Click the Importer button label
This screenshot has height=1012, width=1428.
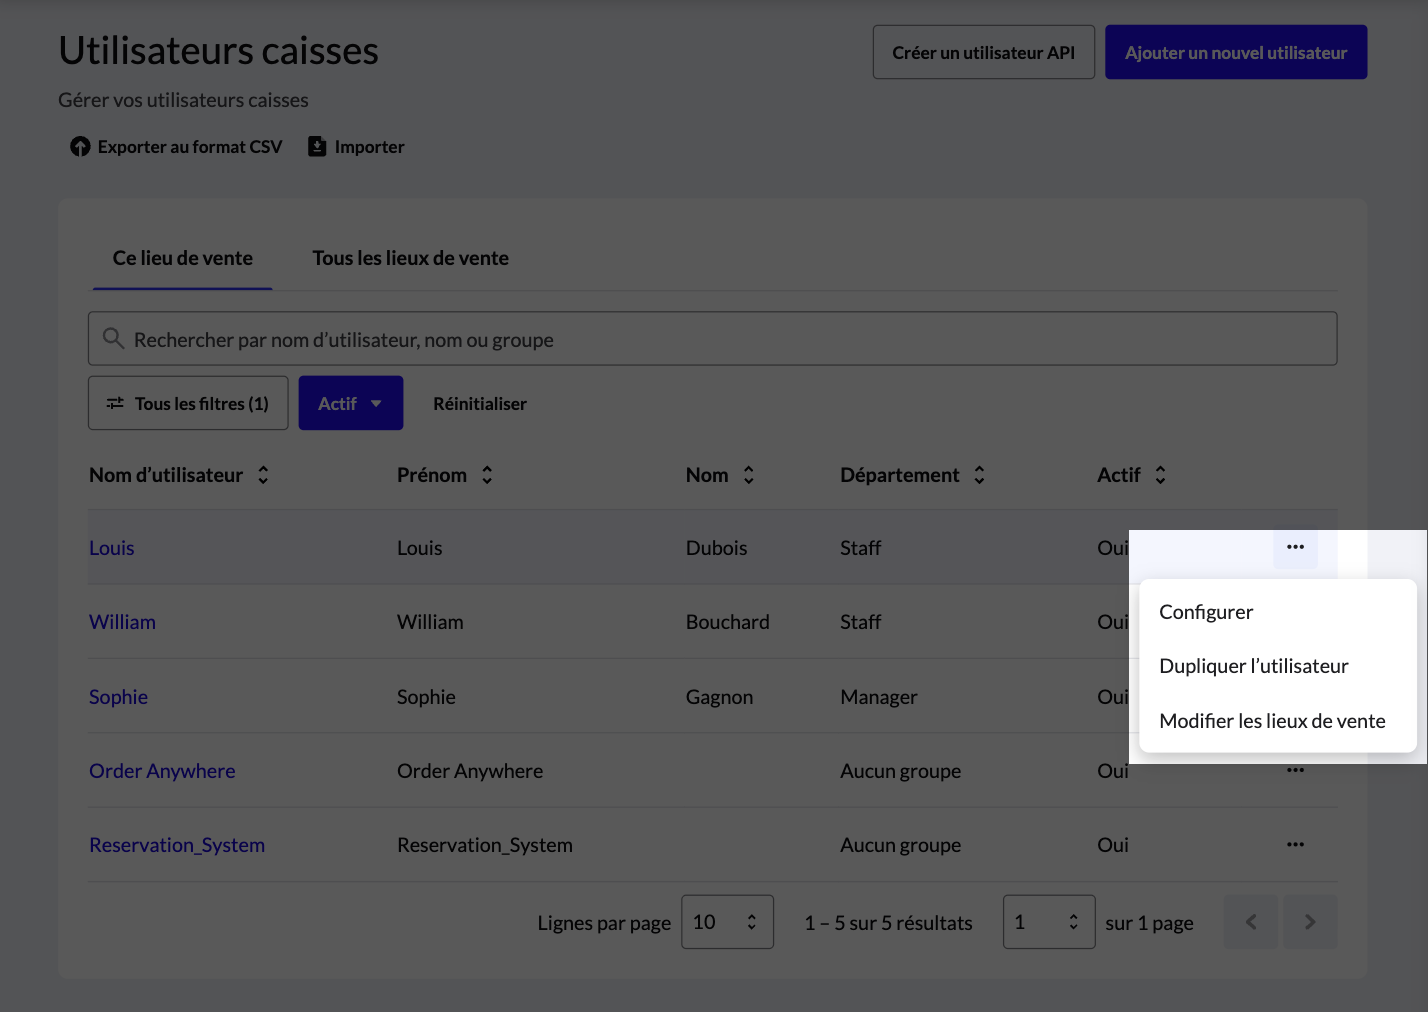point(370,147)
